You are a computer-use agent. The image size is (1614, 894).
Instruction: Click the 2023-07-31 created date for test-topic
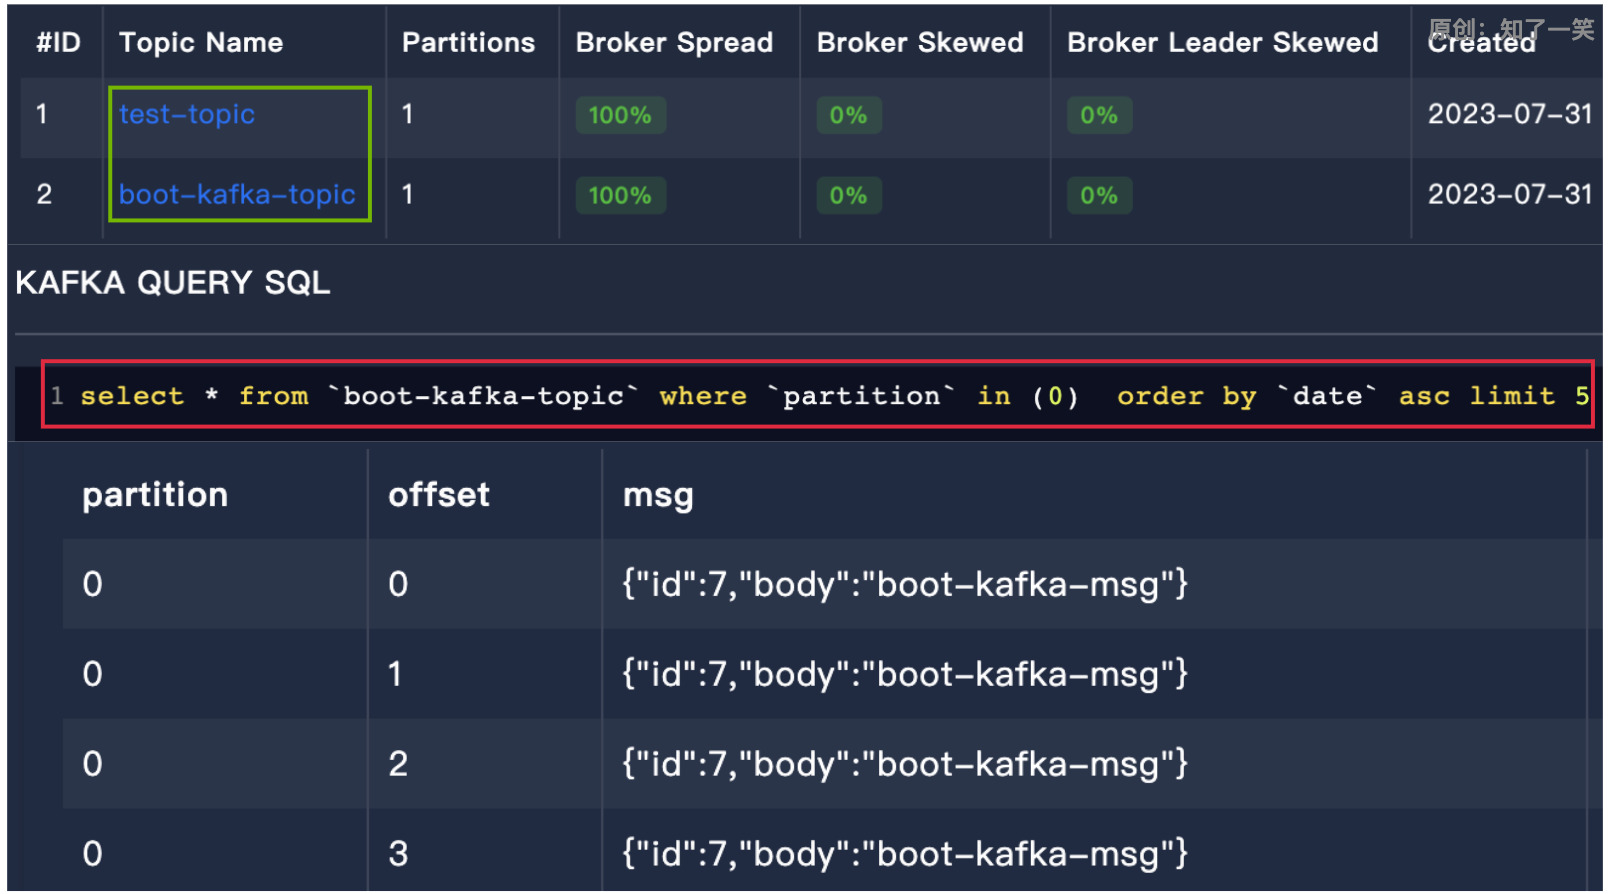pos(1509,114)
